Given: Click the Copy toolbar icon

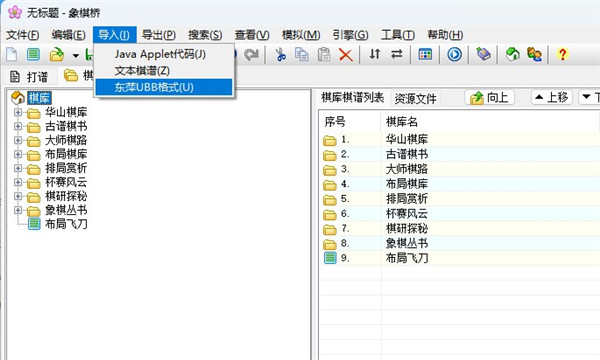Looking at the screenshot, I should [x=302, y=54].
